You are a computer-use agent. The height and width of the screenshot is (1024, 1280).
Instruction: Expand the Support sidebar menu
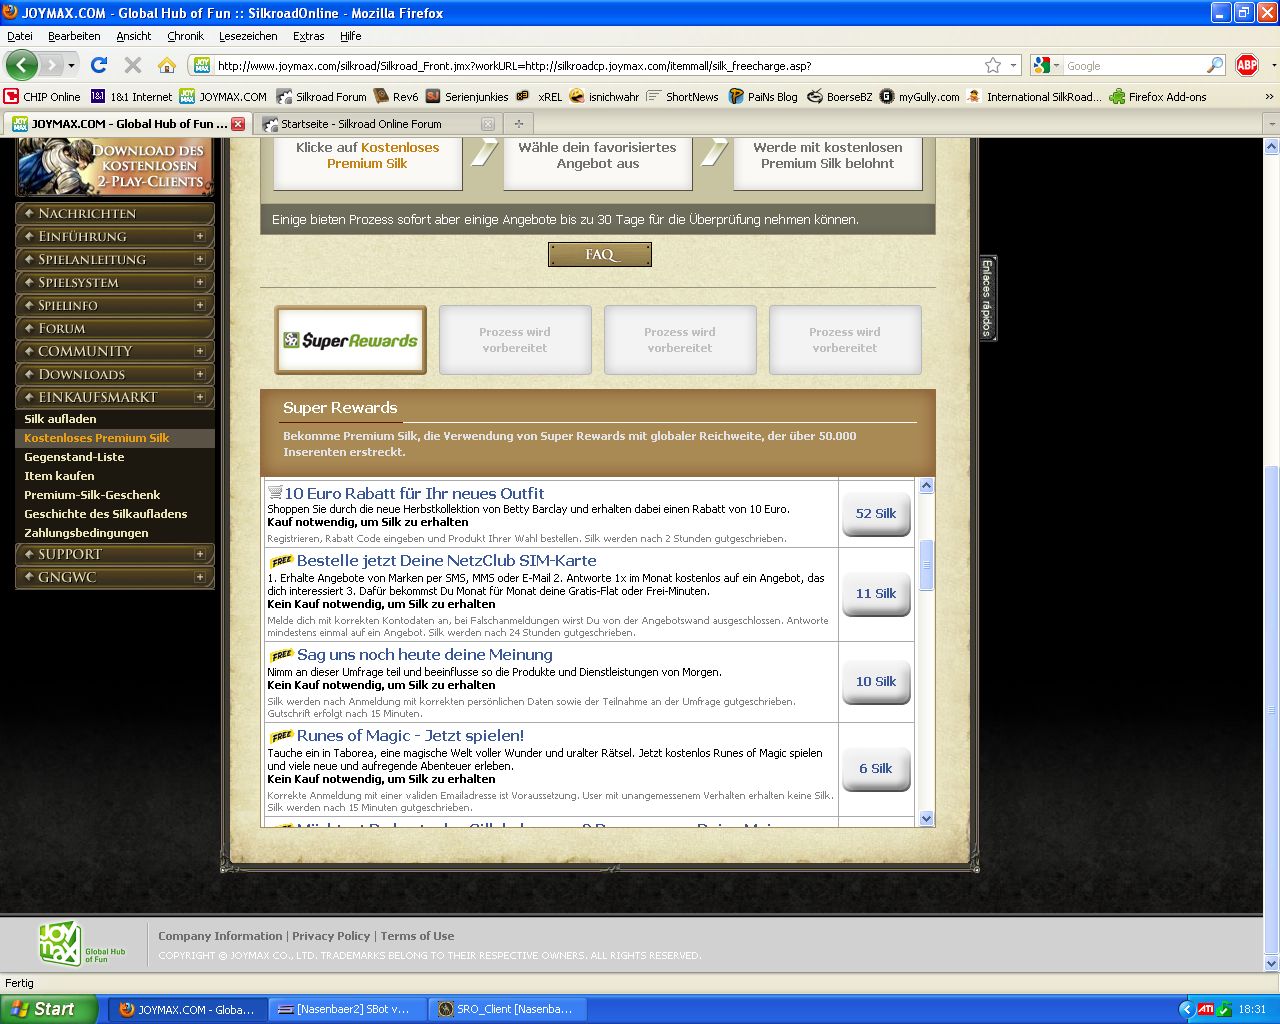[199, 554]
